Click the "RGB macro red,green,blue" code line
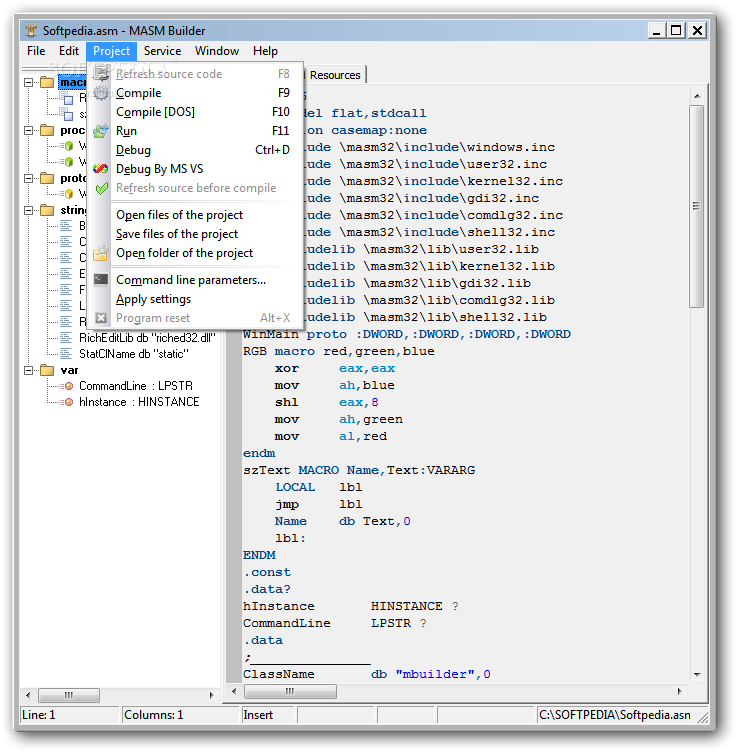This screenshot has height=752, width=737. pos(339,352)
